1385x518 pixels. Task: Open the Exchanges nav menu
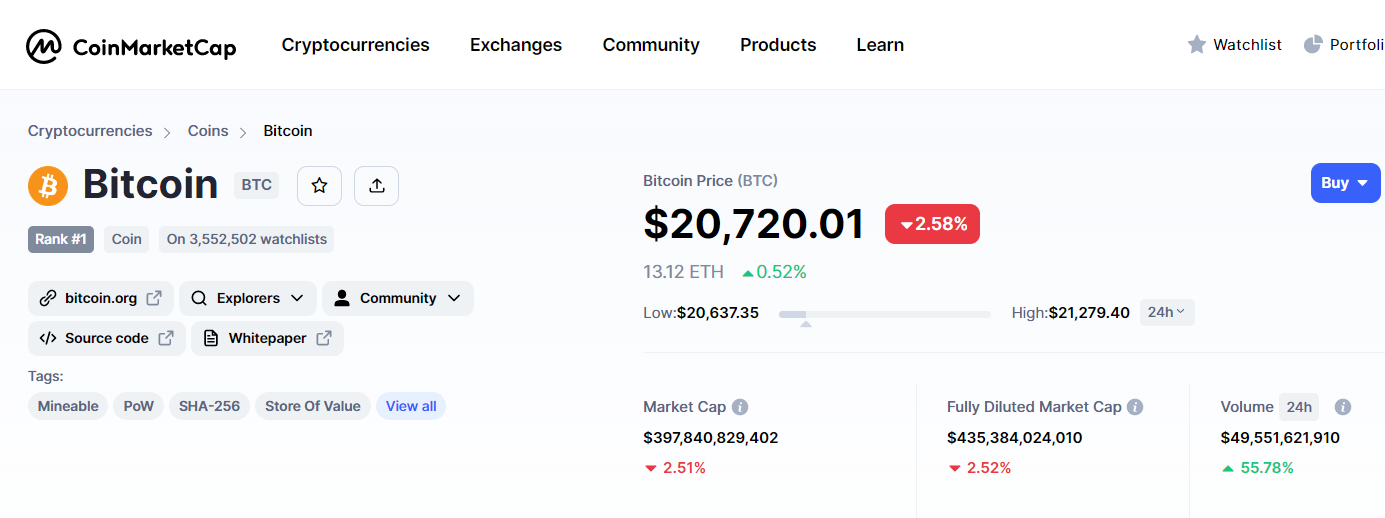click(x=516, y=45)
